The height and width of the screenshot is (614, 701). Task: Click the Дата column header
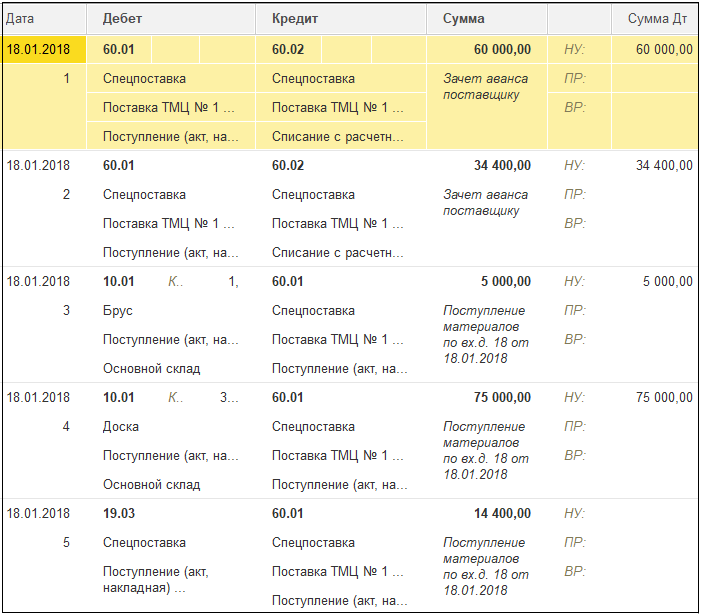[x=44, y=19]
